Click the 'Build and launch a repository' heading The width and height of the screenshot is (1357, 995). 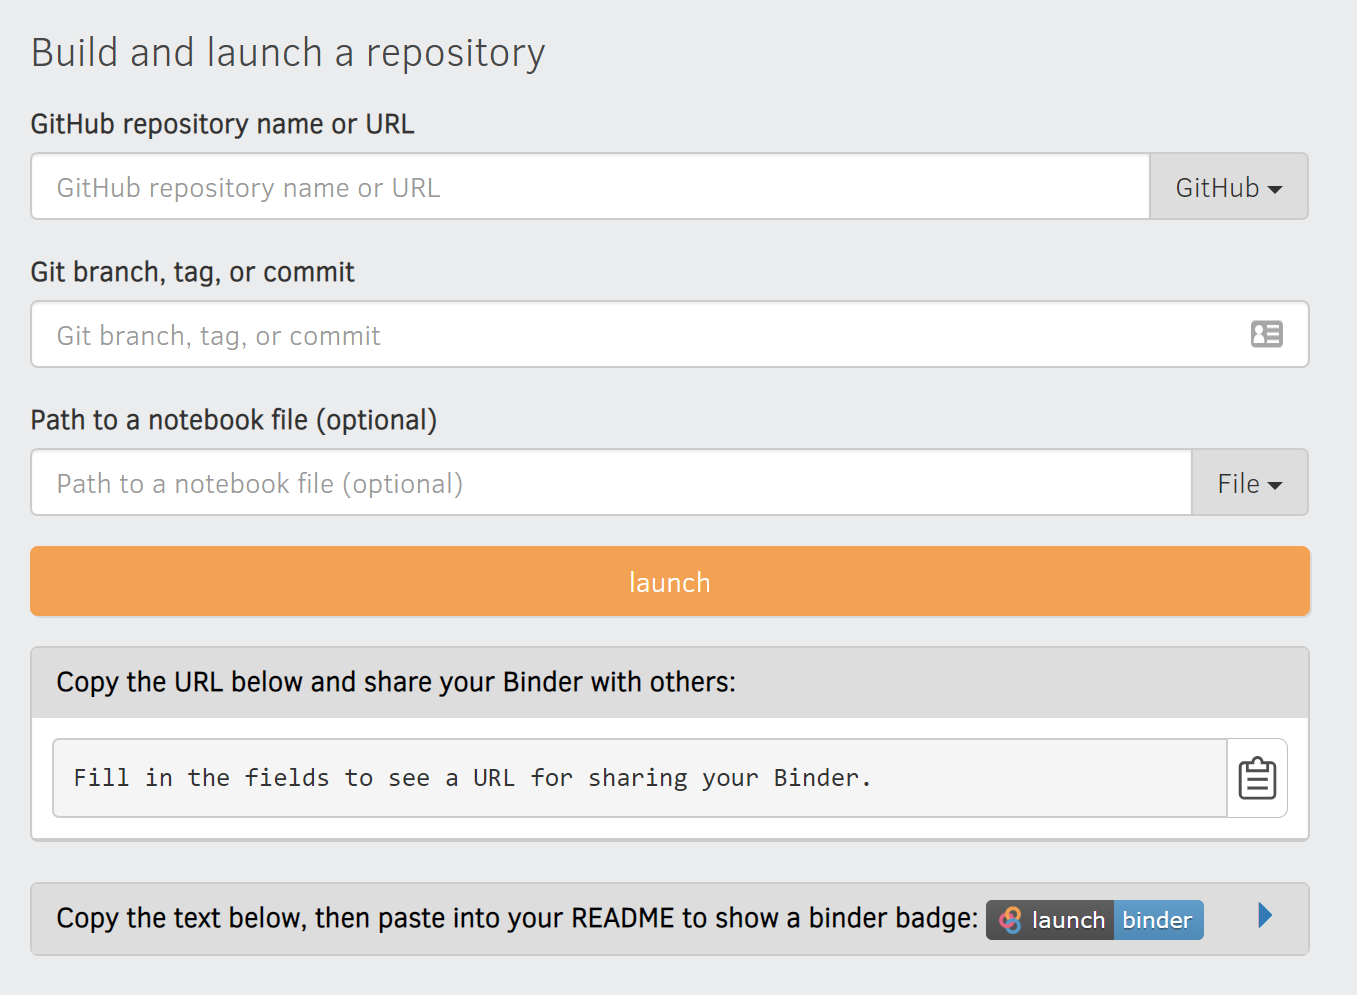pyautogui.click(x=288, y=52)
